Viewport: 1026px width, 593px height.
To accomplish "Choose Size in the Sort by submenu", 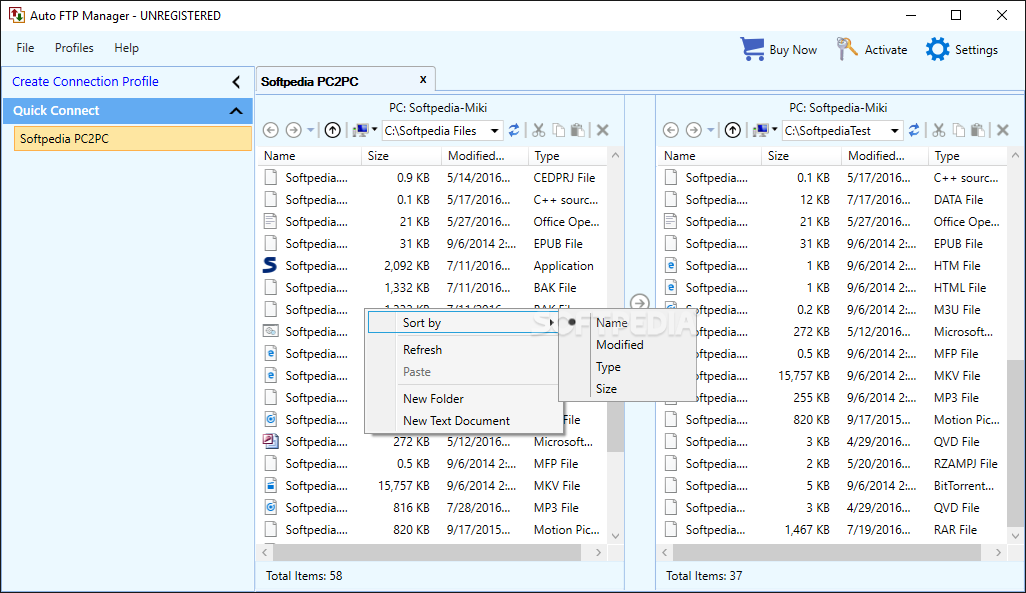I will (606, 389).
